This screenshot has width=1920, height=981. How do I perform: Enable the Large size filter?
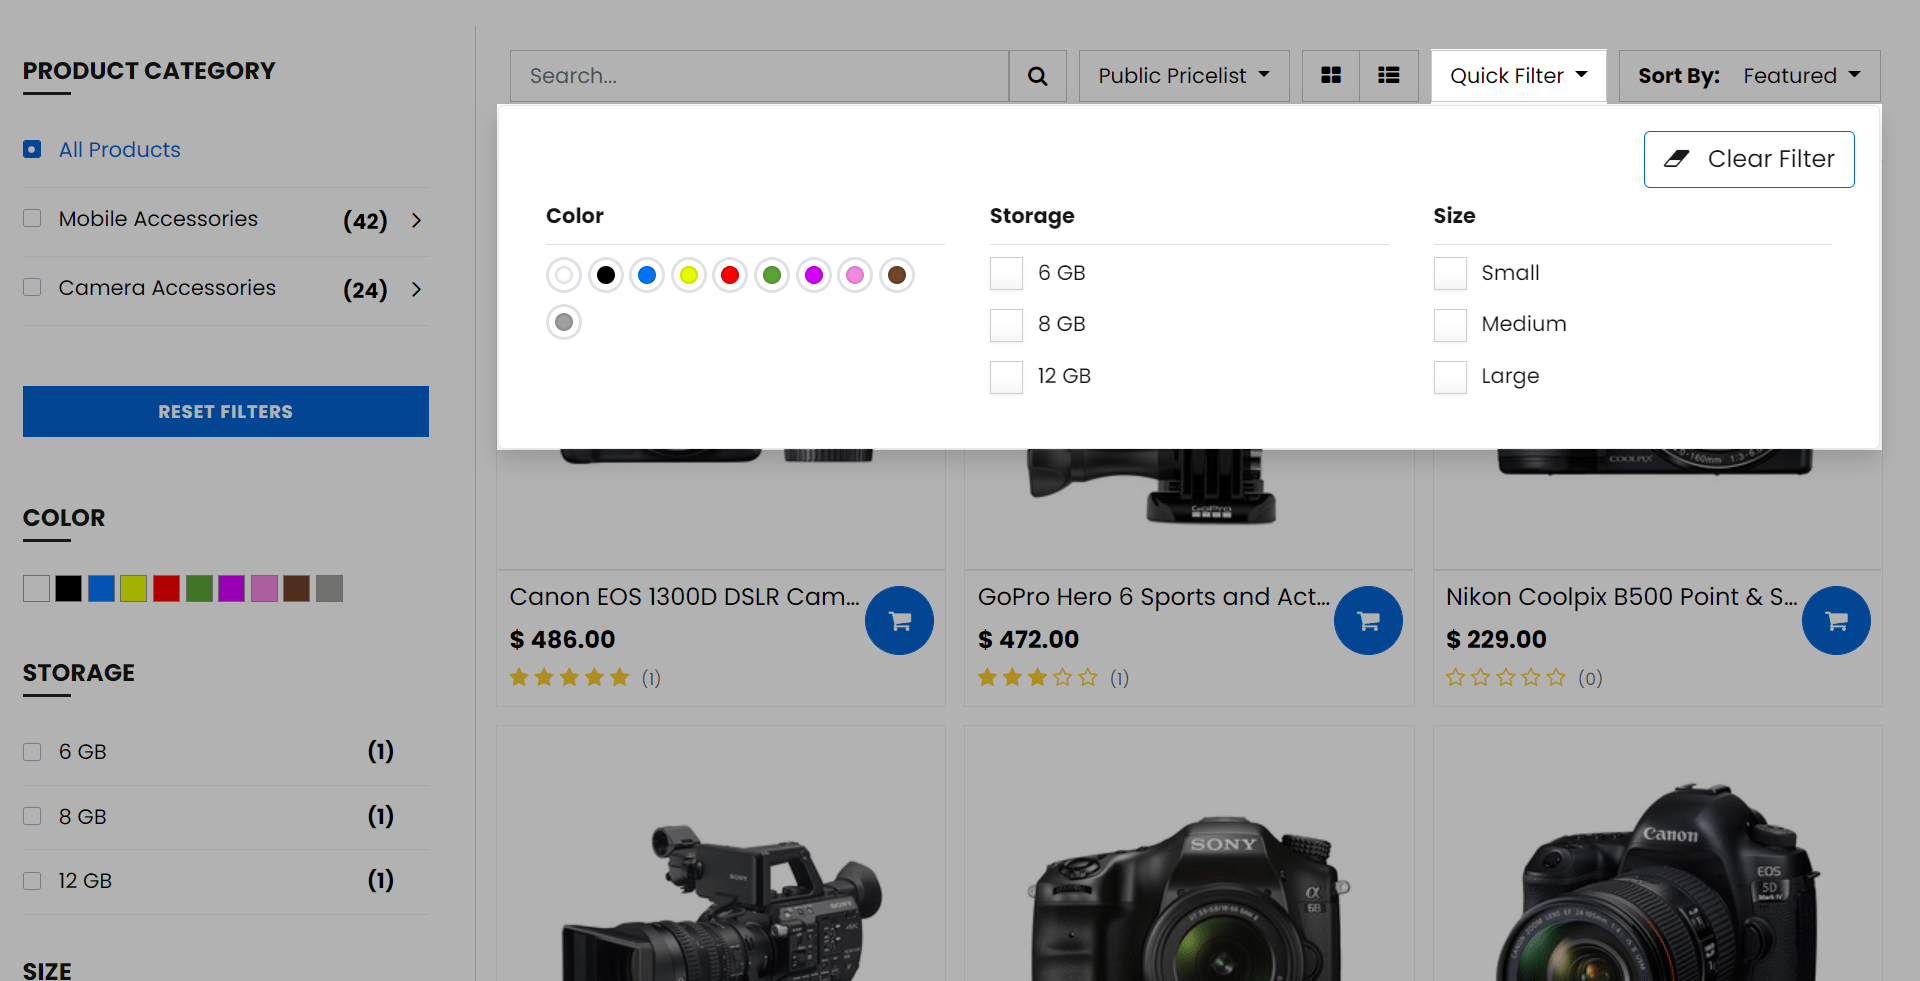1450,377
